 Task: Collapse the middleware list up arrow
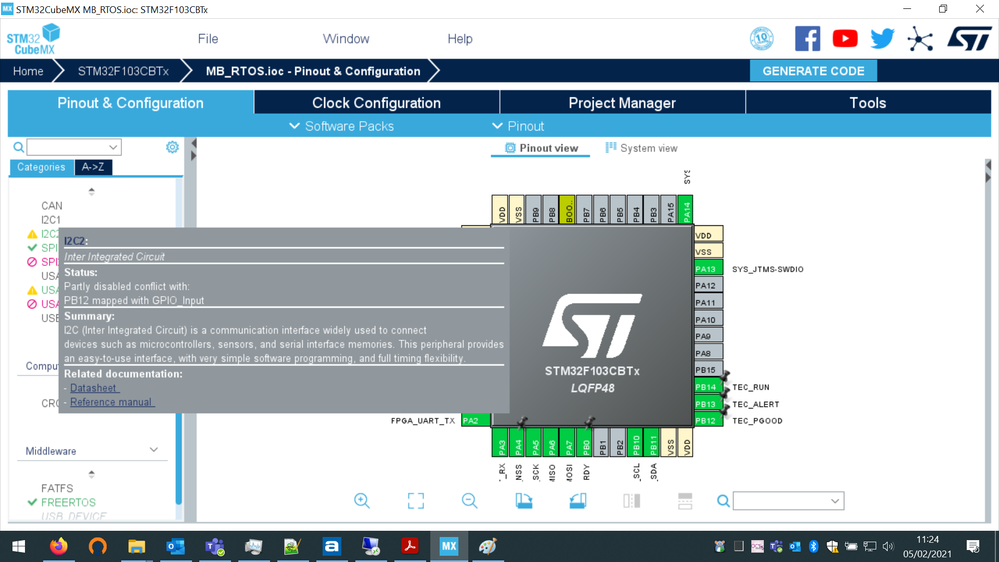[x=92, y=473]
